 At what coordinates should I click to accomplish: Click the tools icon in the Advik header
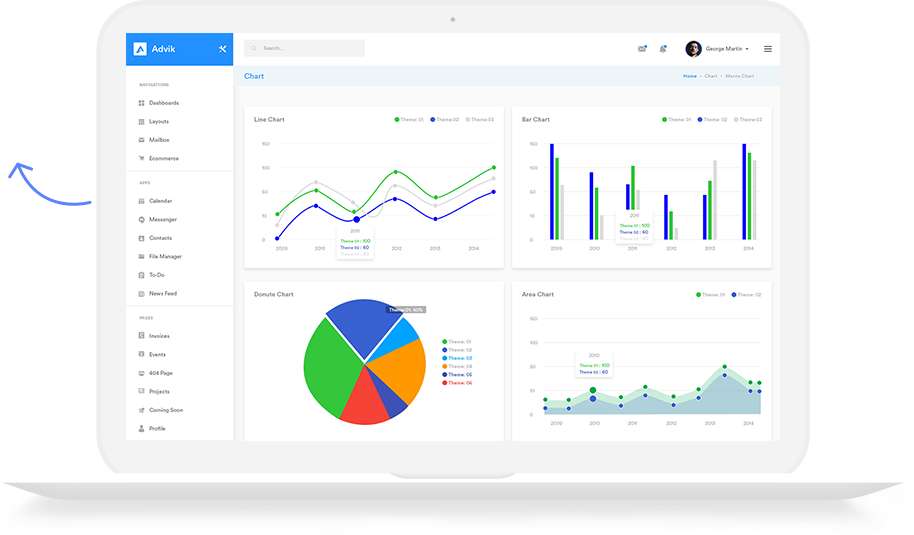[x=222, y=49]
